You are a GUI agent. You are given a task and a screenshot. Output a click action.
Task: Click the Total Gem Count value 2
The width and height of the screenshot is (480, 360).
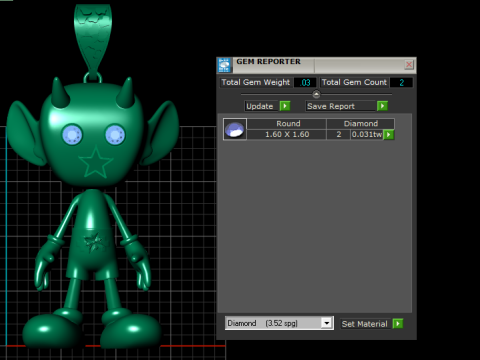[401, 82]
